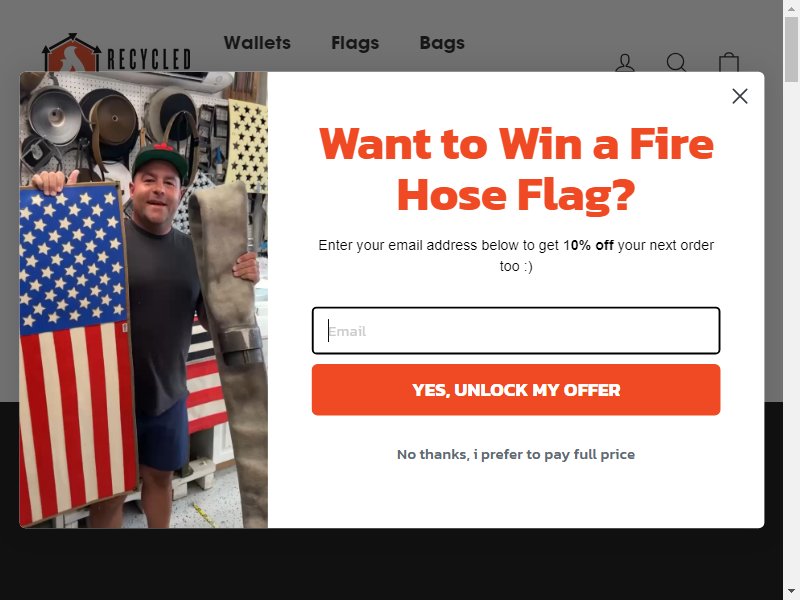Click the scrollbar up arrow
Image resolution: width=800 pixels, height=600 pixels.
point(791,8)
